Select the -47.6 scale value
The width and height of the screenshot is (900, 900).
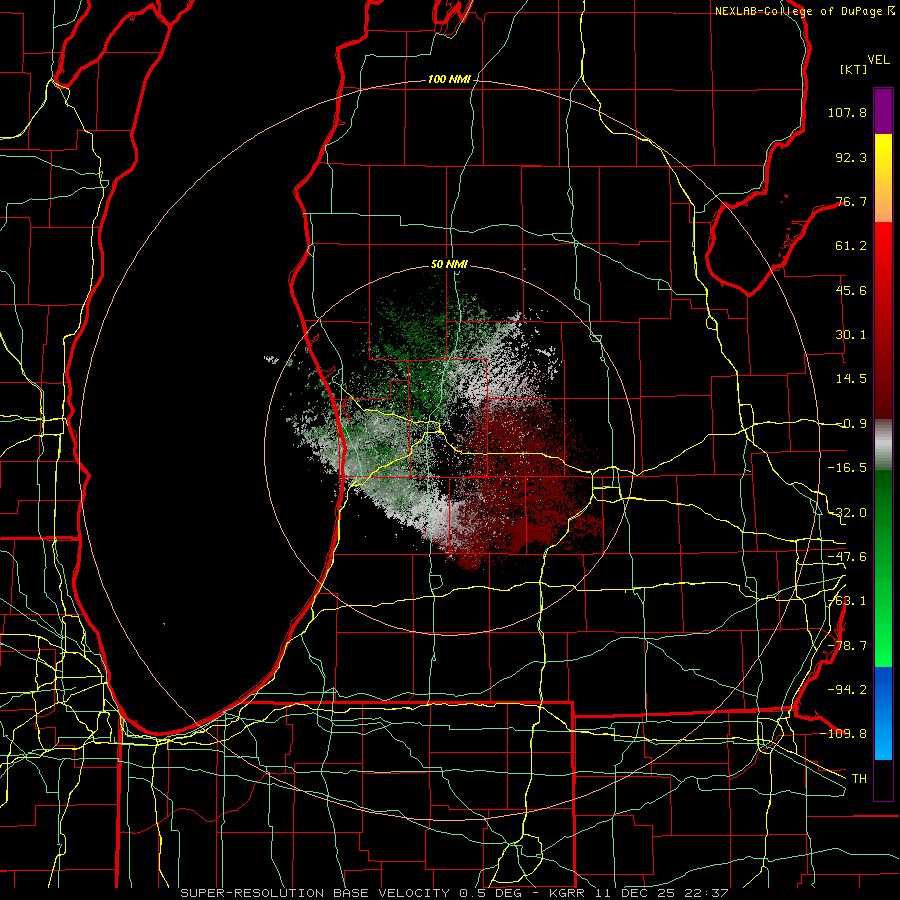(x=847, y=557)
